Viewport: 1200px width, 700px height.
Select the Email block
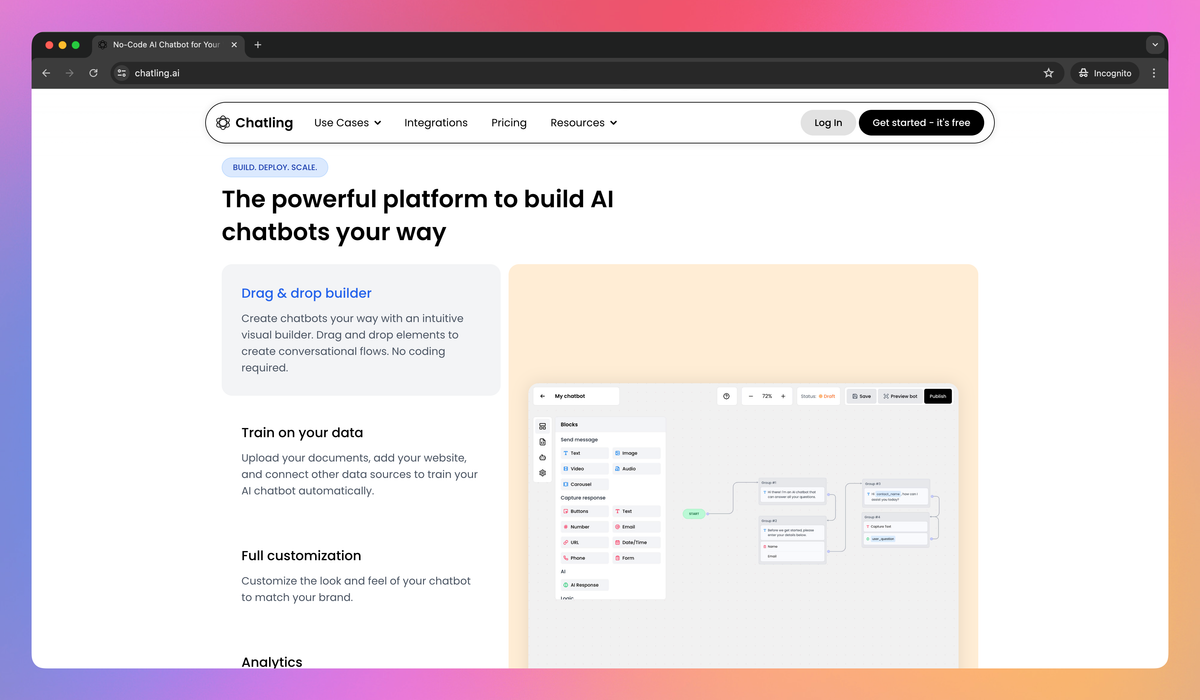click(x=637, y=527)
